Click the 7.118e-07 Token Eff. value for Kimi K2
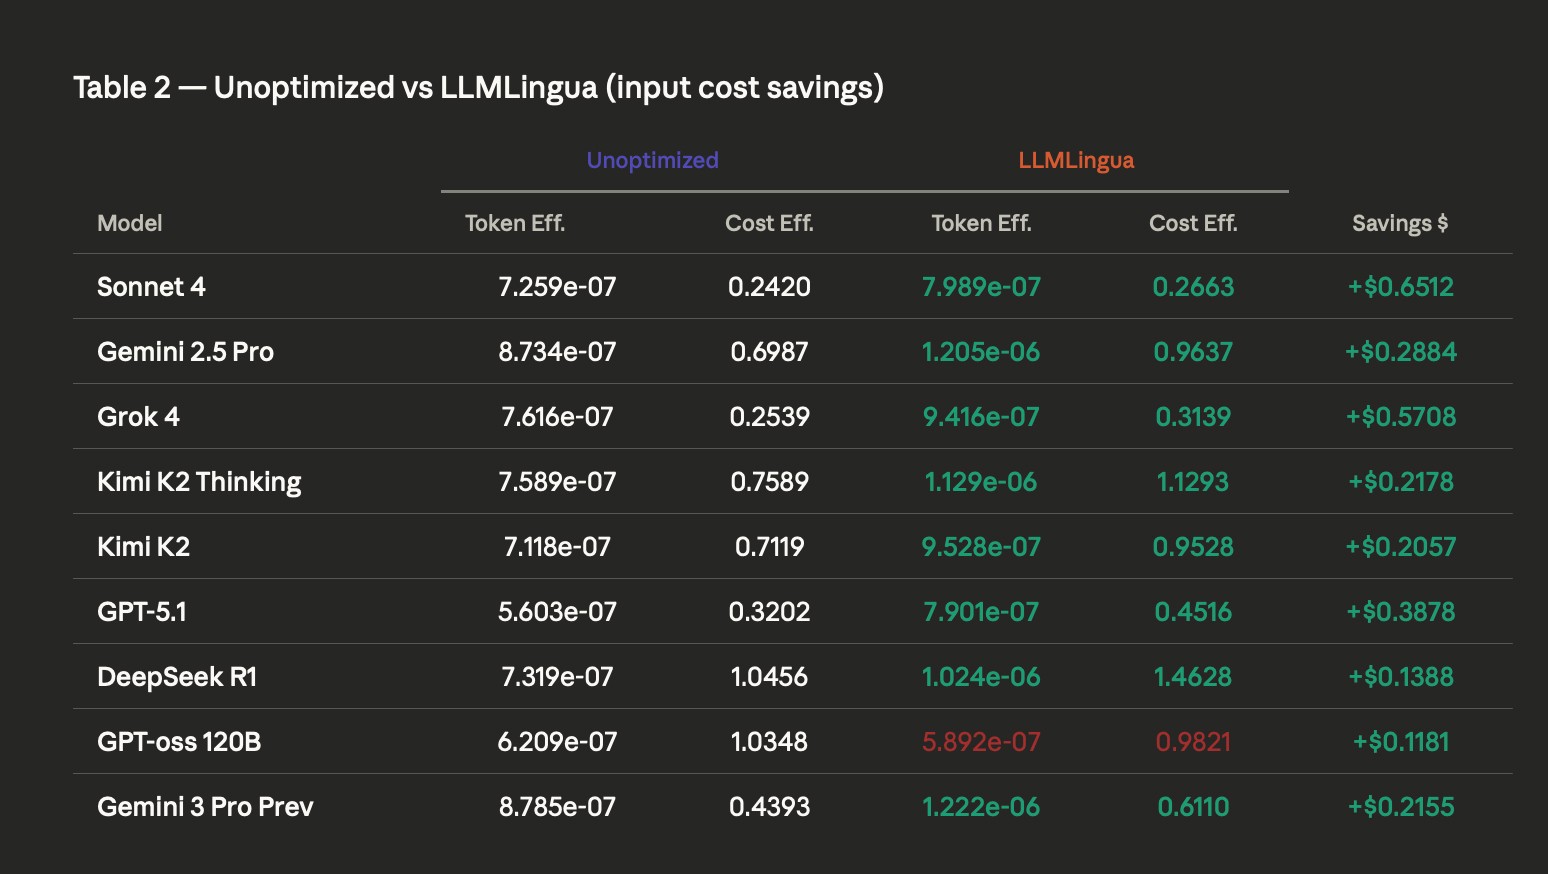Screen dimensions: 1548x874 556,546
